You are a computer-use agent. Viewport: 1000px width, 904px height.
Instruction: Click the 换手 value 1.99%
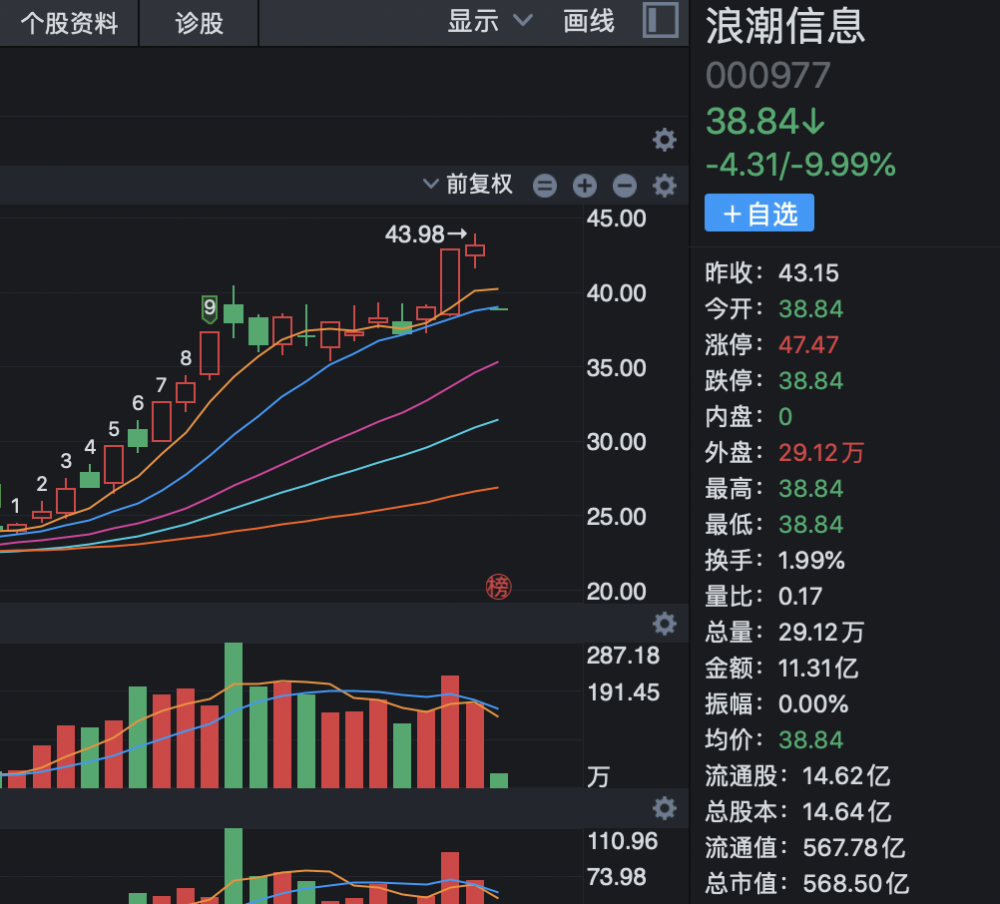pos(811,561)
